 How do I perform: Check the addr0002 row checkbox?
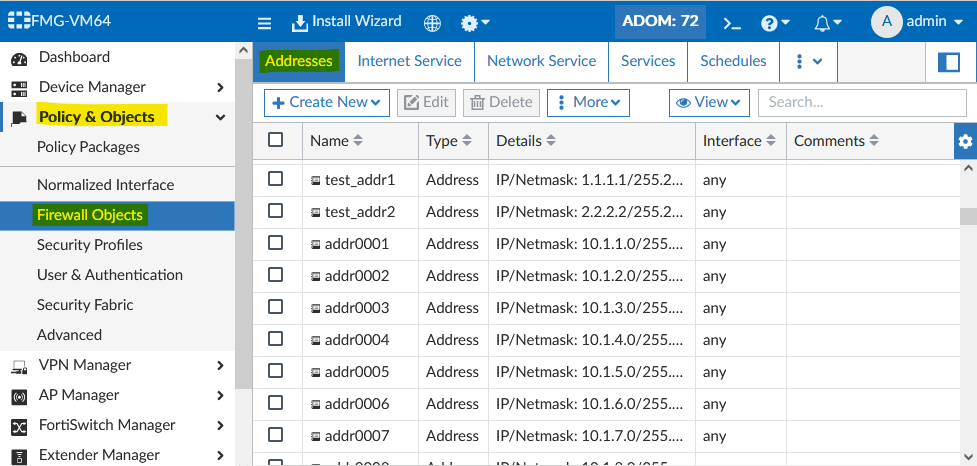(x=275, y=275)
